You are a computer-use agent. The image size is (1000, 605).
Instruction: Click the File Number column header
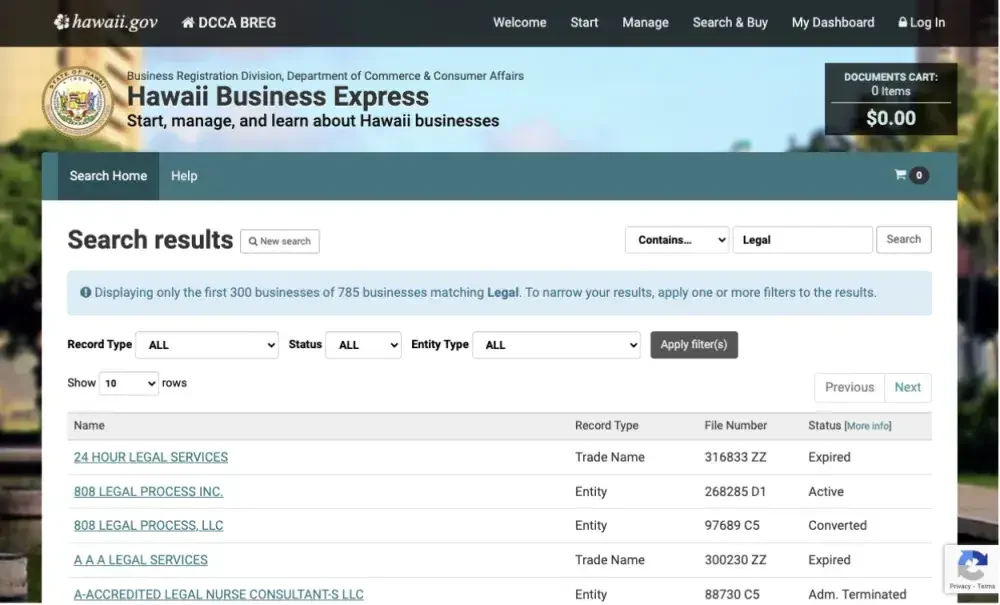[x=735, y=425]
